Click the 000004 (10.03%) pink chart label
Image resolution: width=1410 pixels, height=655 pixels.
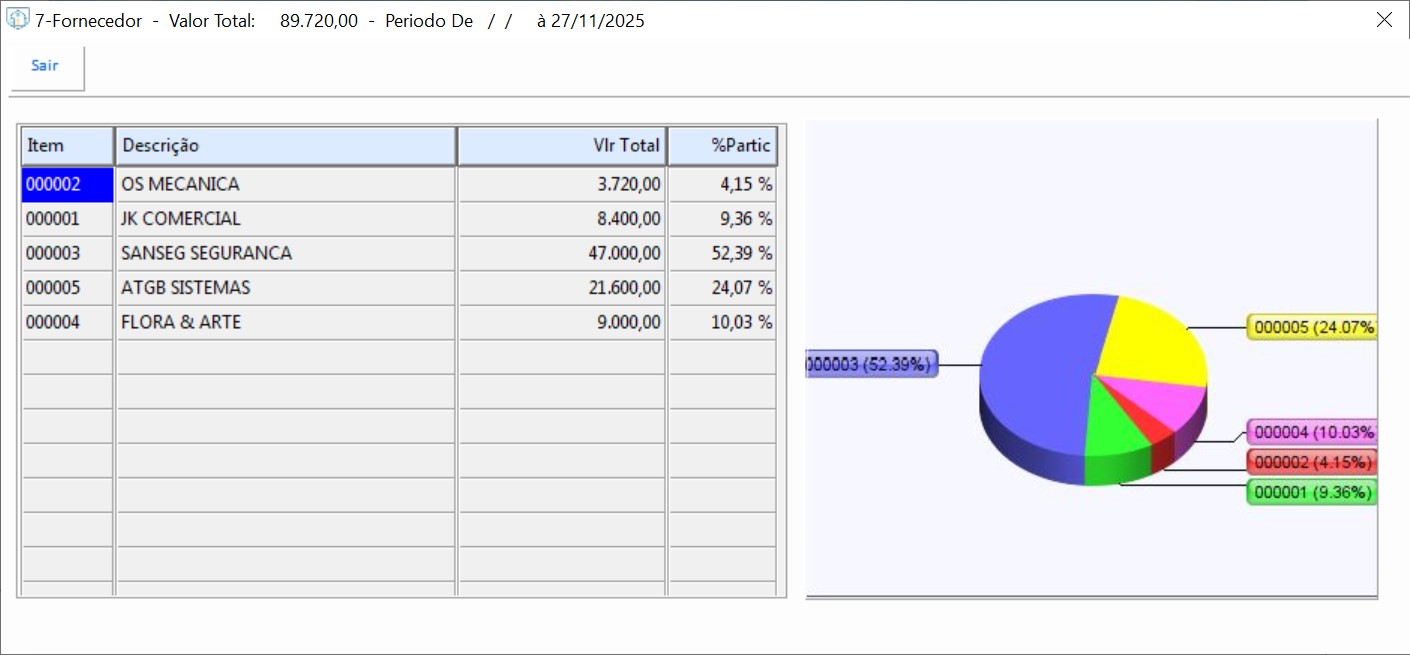(x=1312, y=432)
